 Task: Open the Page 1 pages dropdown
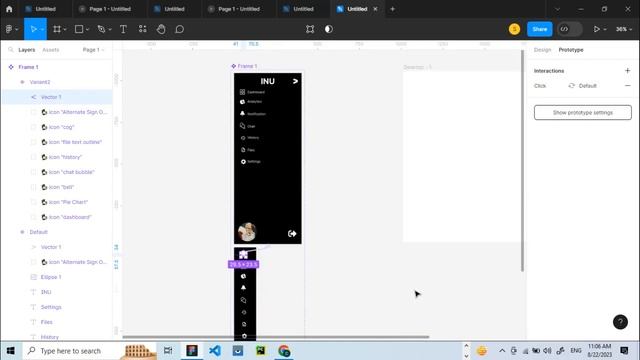(93, 50)
